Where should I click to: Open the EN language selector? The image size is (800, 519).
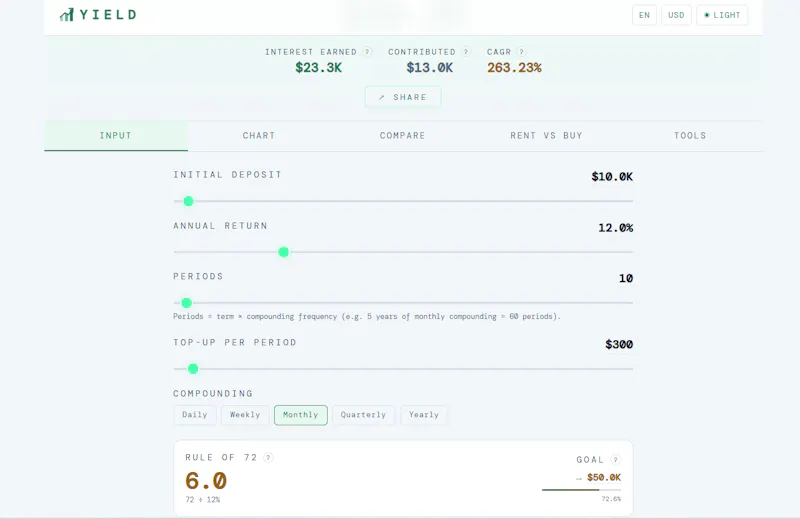coord(644,15)
